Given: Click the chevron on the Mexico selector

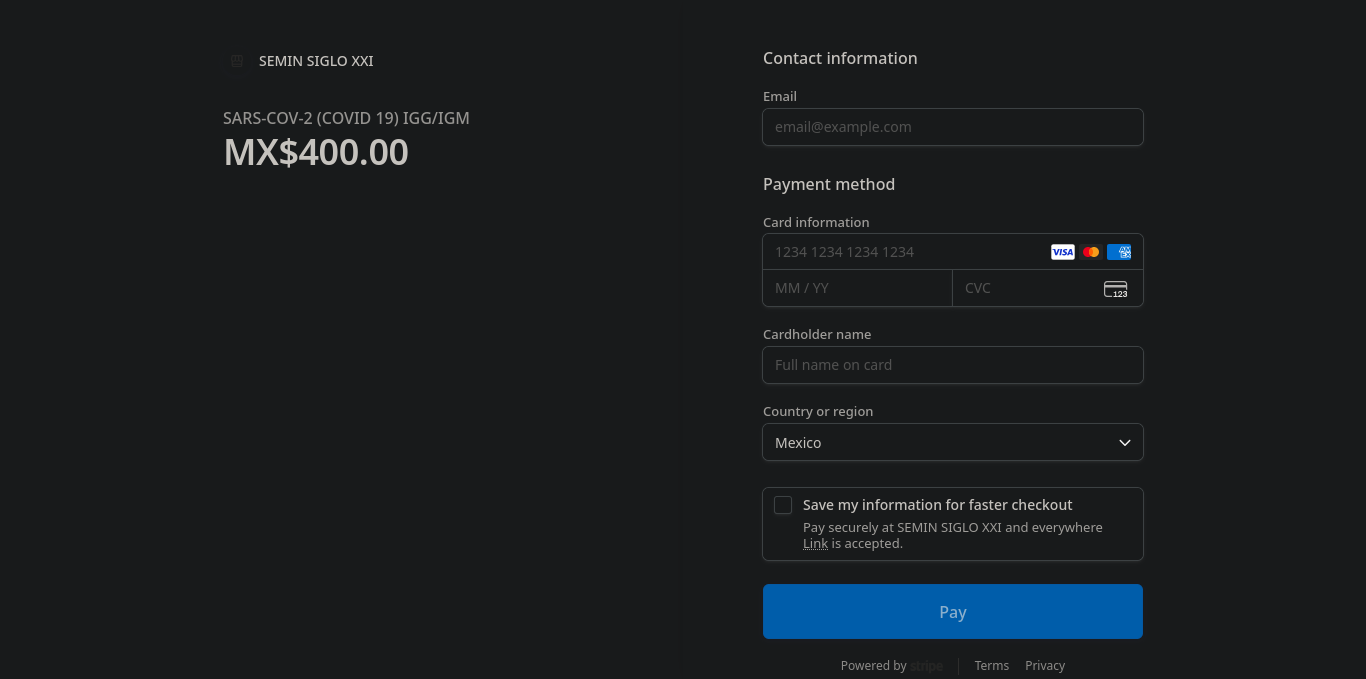Looking at the screenshot, I should tap(1124, 442).
